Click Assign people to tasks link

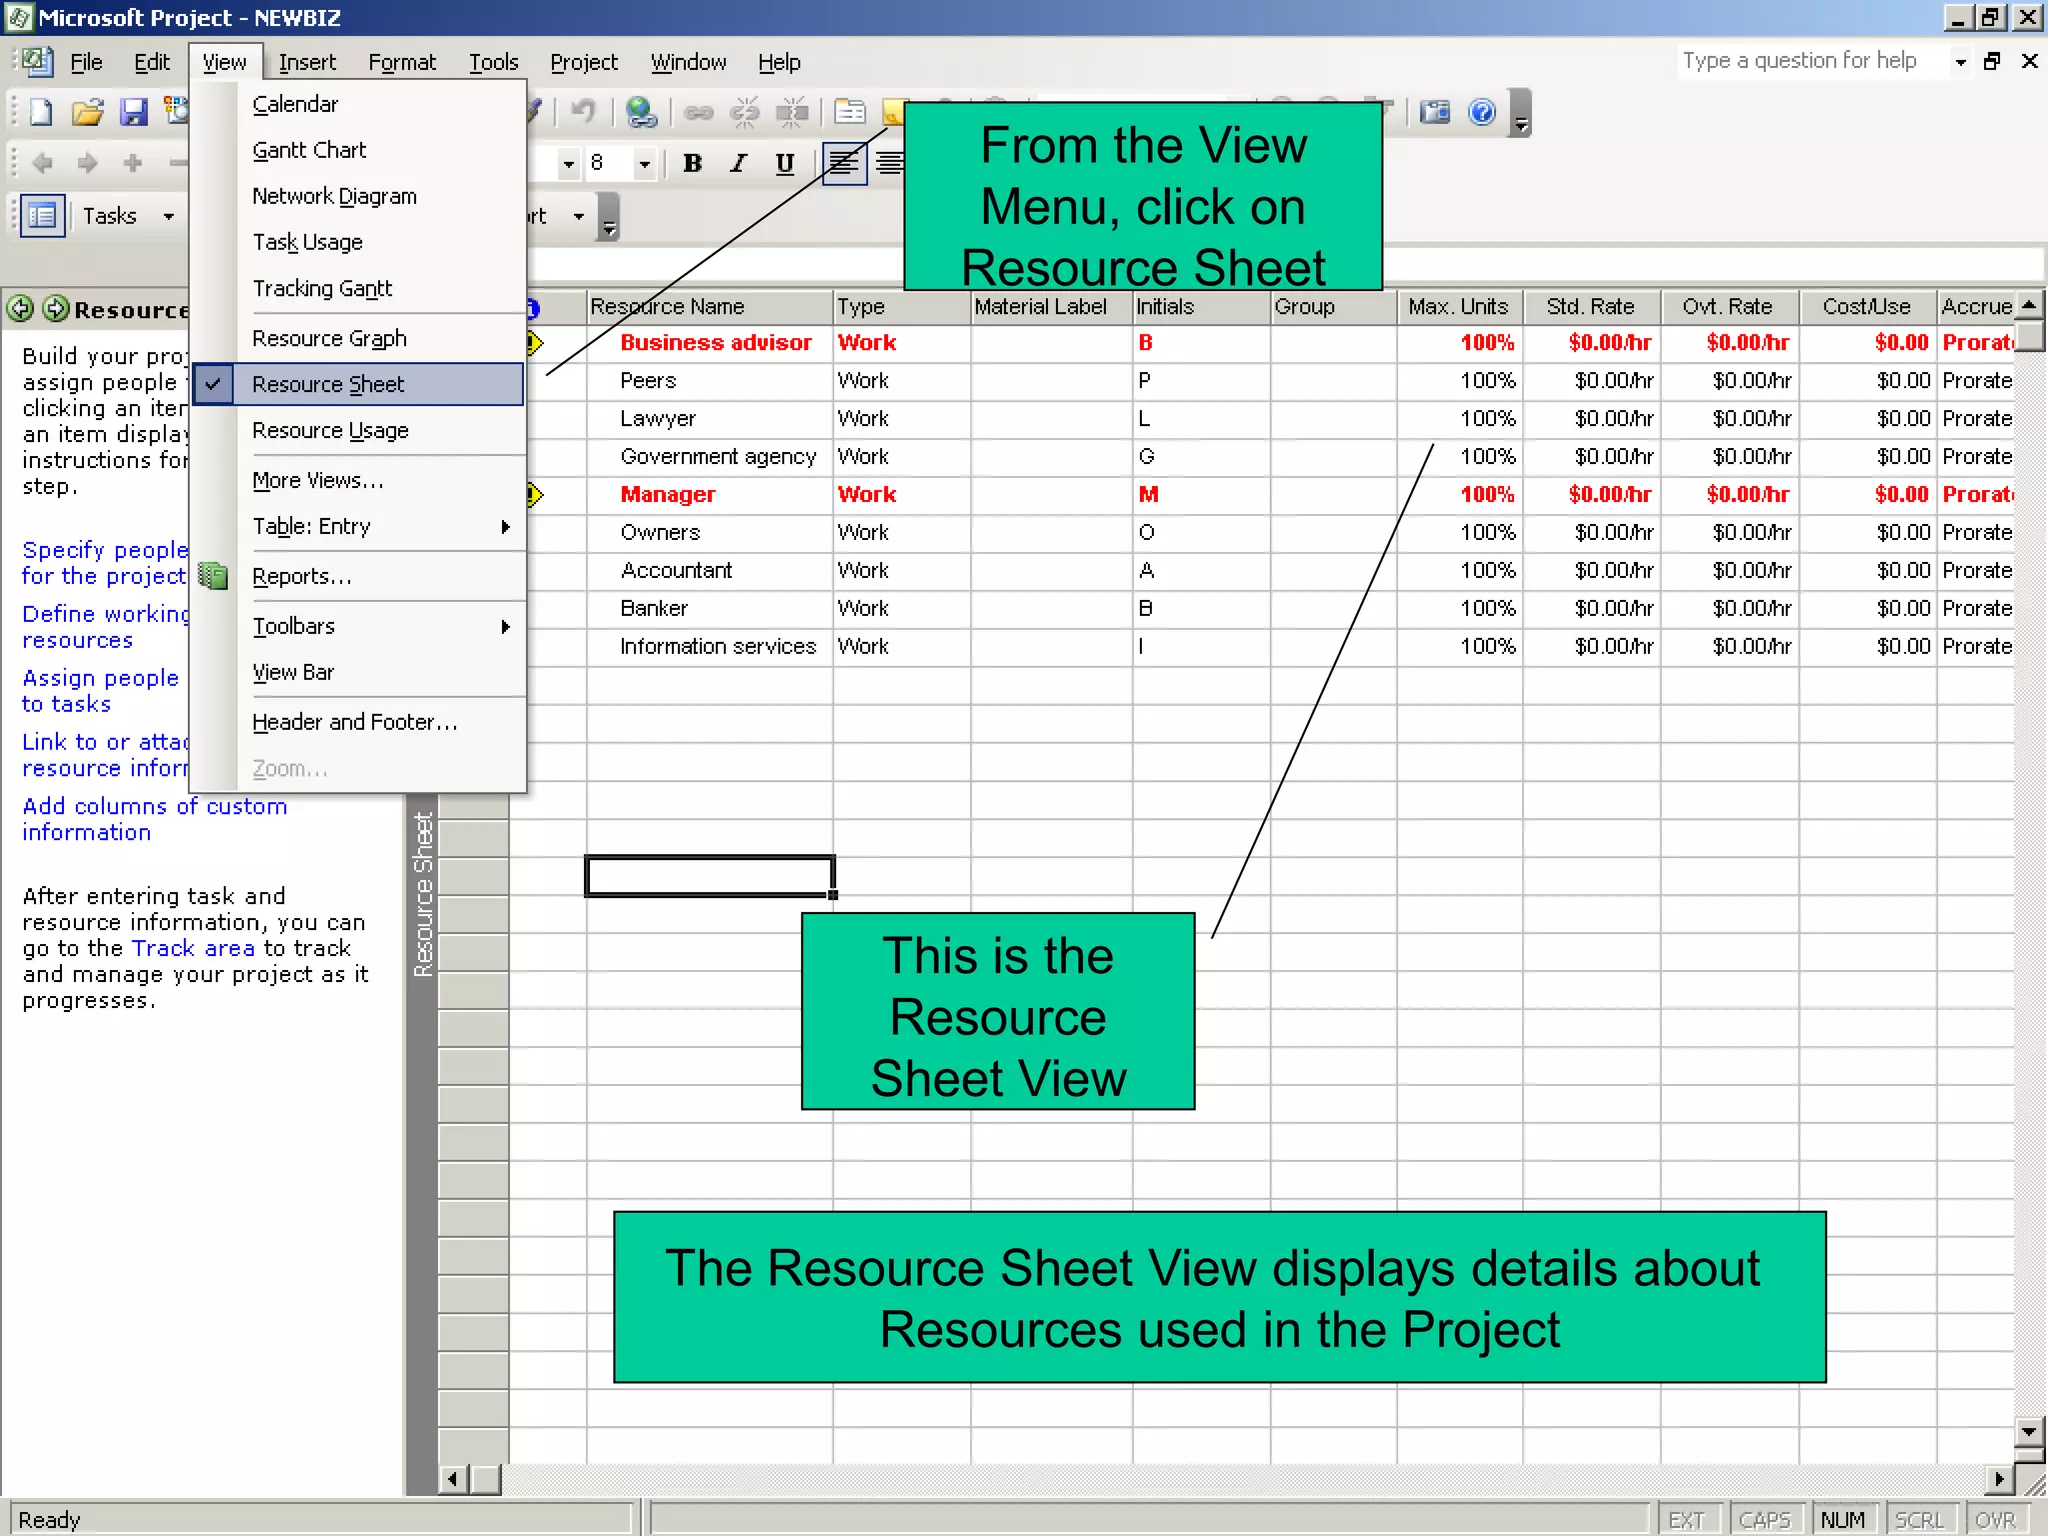point(100,691)
